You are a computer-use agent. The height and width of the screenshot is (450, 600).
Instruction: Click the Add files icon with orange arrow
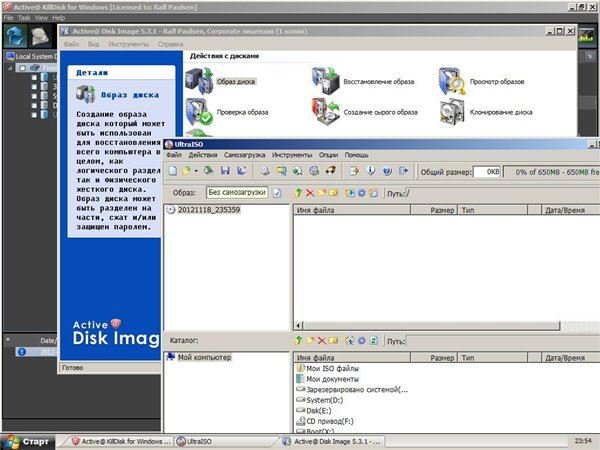click(x=354, y=171)
